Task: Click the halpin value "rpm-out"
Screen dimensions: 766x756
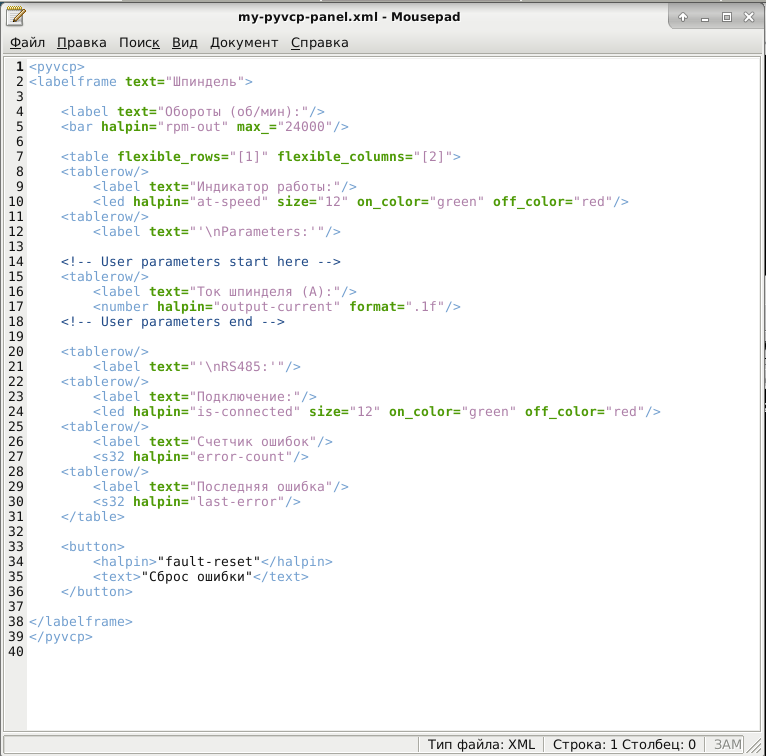Action: [193, 127]
